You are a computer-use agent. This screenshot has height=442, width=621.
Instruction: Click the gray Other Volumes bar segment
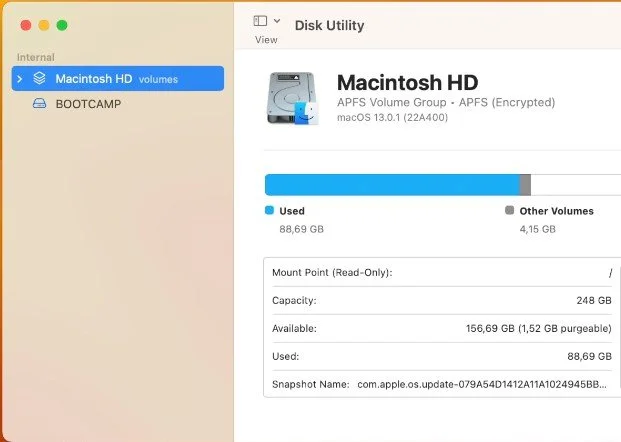click(525, 185)
